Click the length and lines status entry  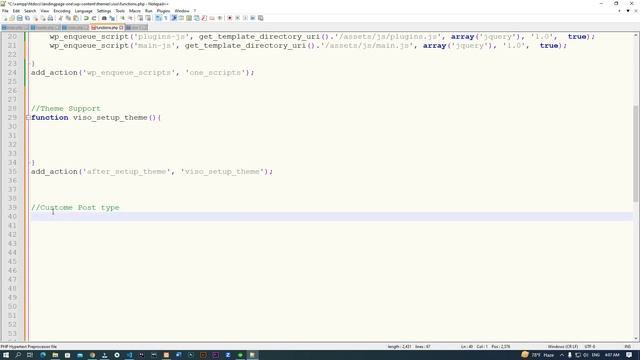click(x=409, y=347)
